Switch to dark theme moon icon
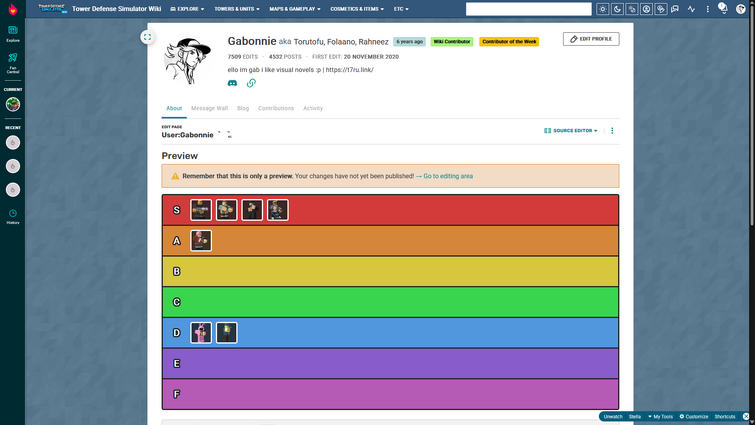755x425 pixels. click(617, 9)
